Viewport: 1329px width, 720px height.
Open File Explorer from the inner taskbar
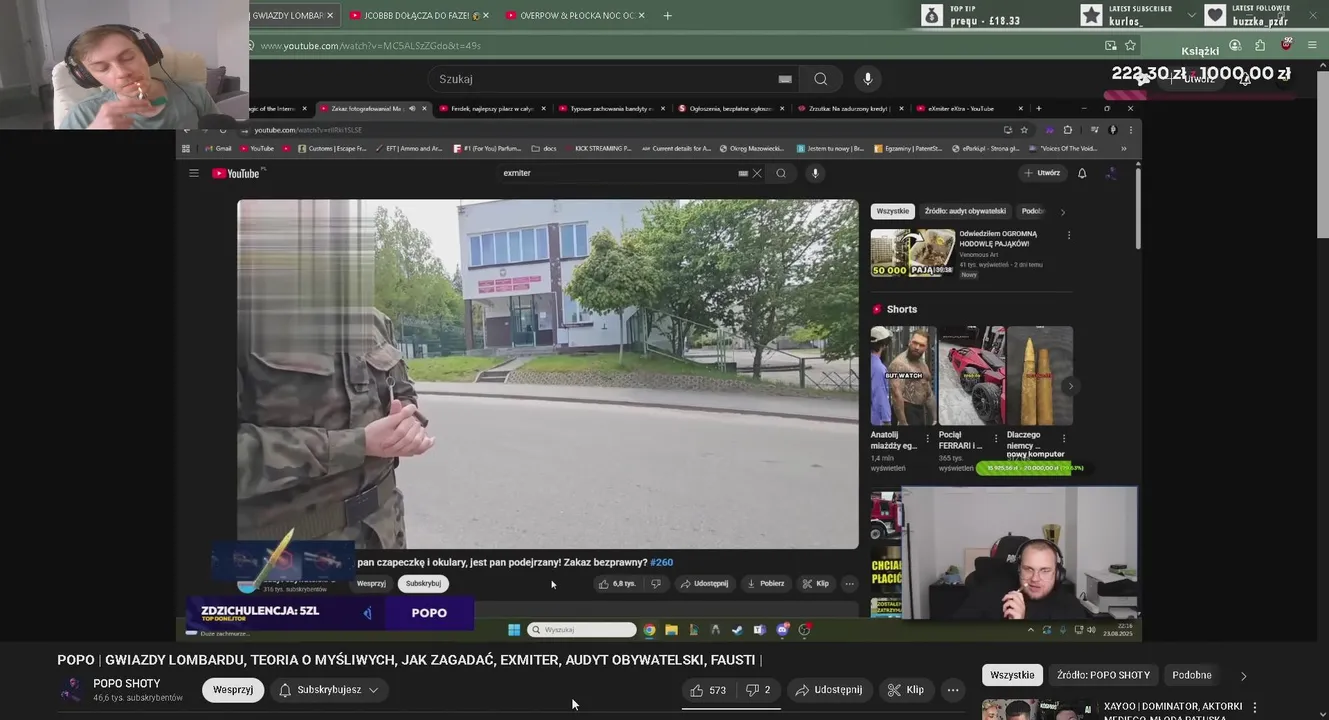click(x=671, y=630)
